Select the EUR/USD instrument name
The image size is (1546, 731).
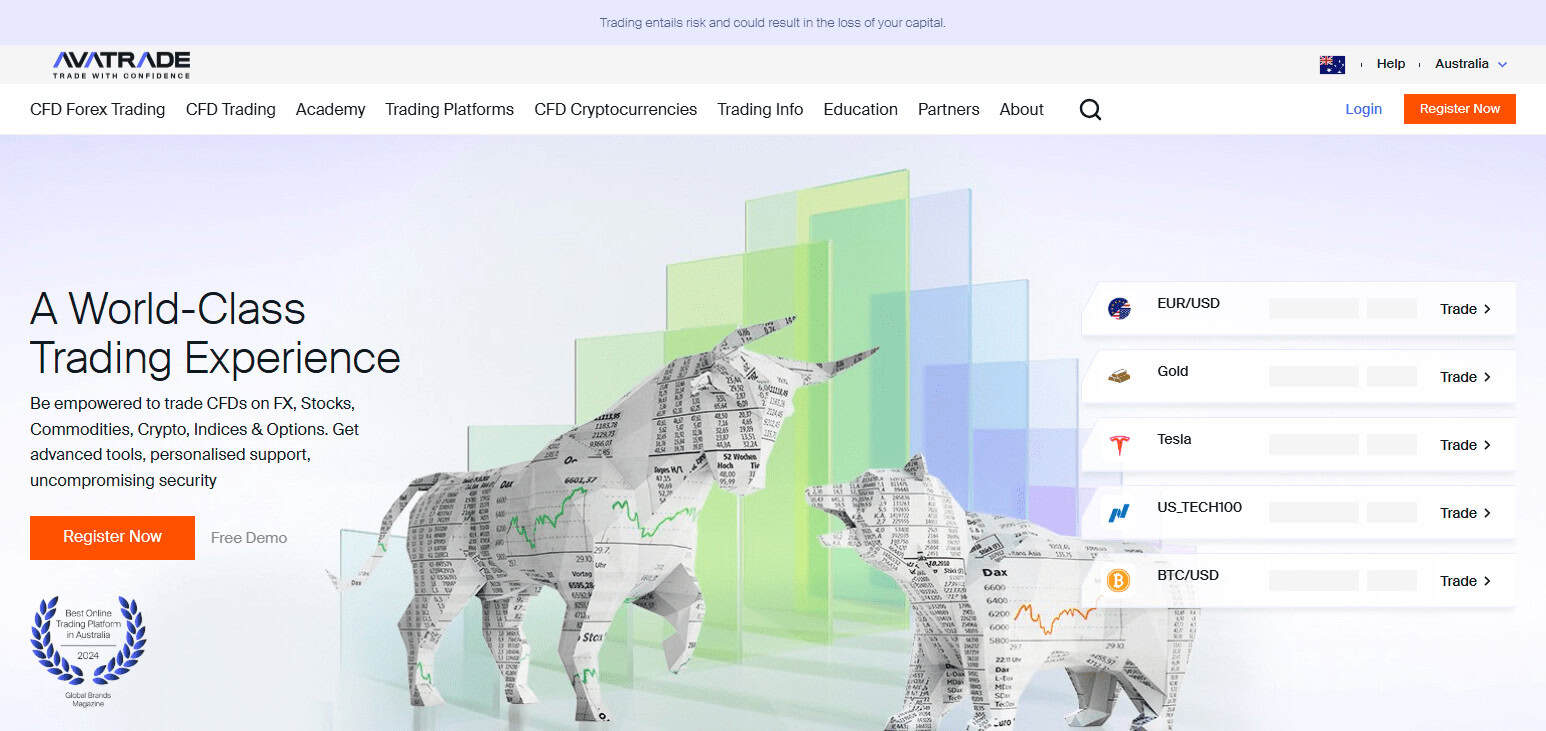coord(1188,303)
